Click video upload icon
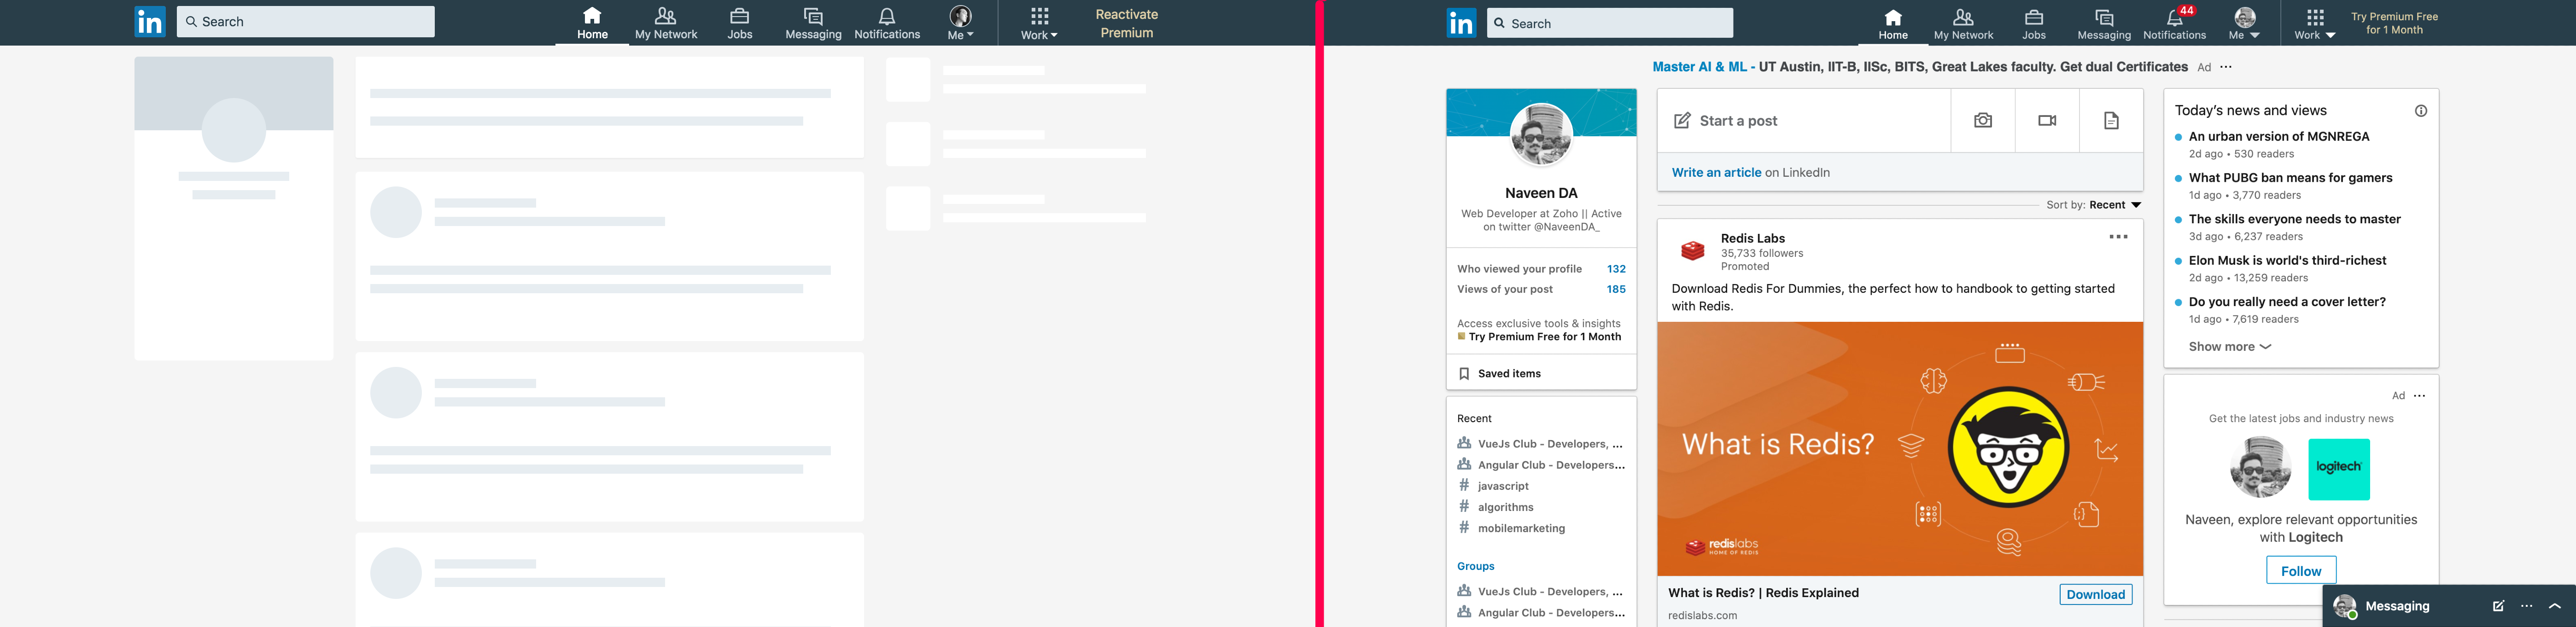Viewport: 2576px width, 627px height. point(2047,120)
